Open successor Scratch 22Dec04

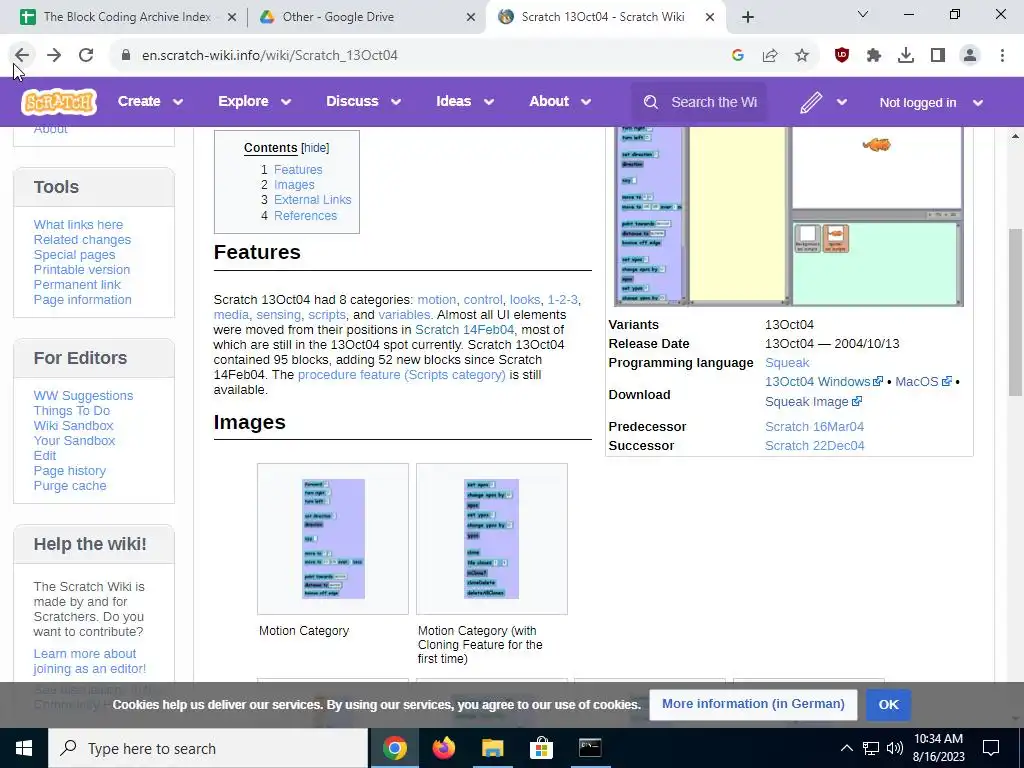click(814, 445)
